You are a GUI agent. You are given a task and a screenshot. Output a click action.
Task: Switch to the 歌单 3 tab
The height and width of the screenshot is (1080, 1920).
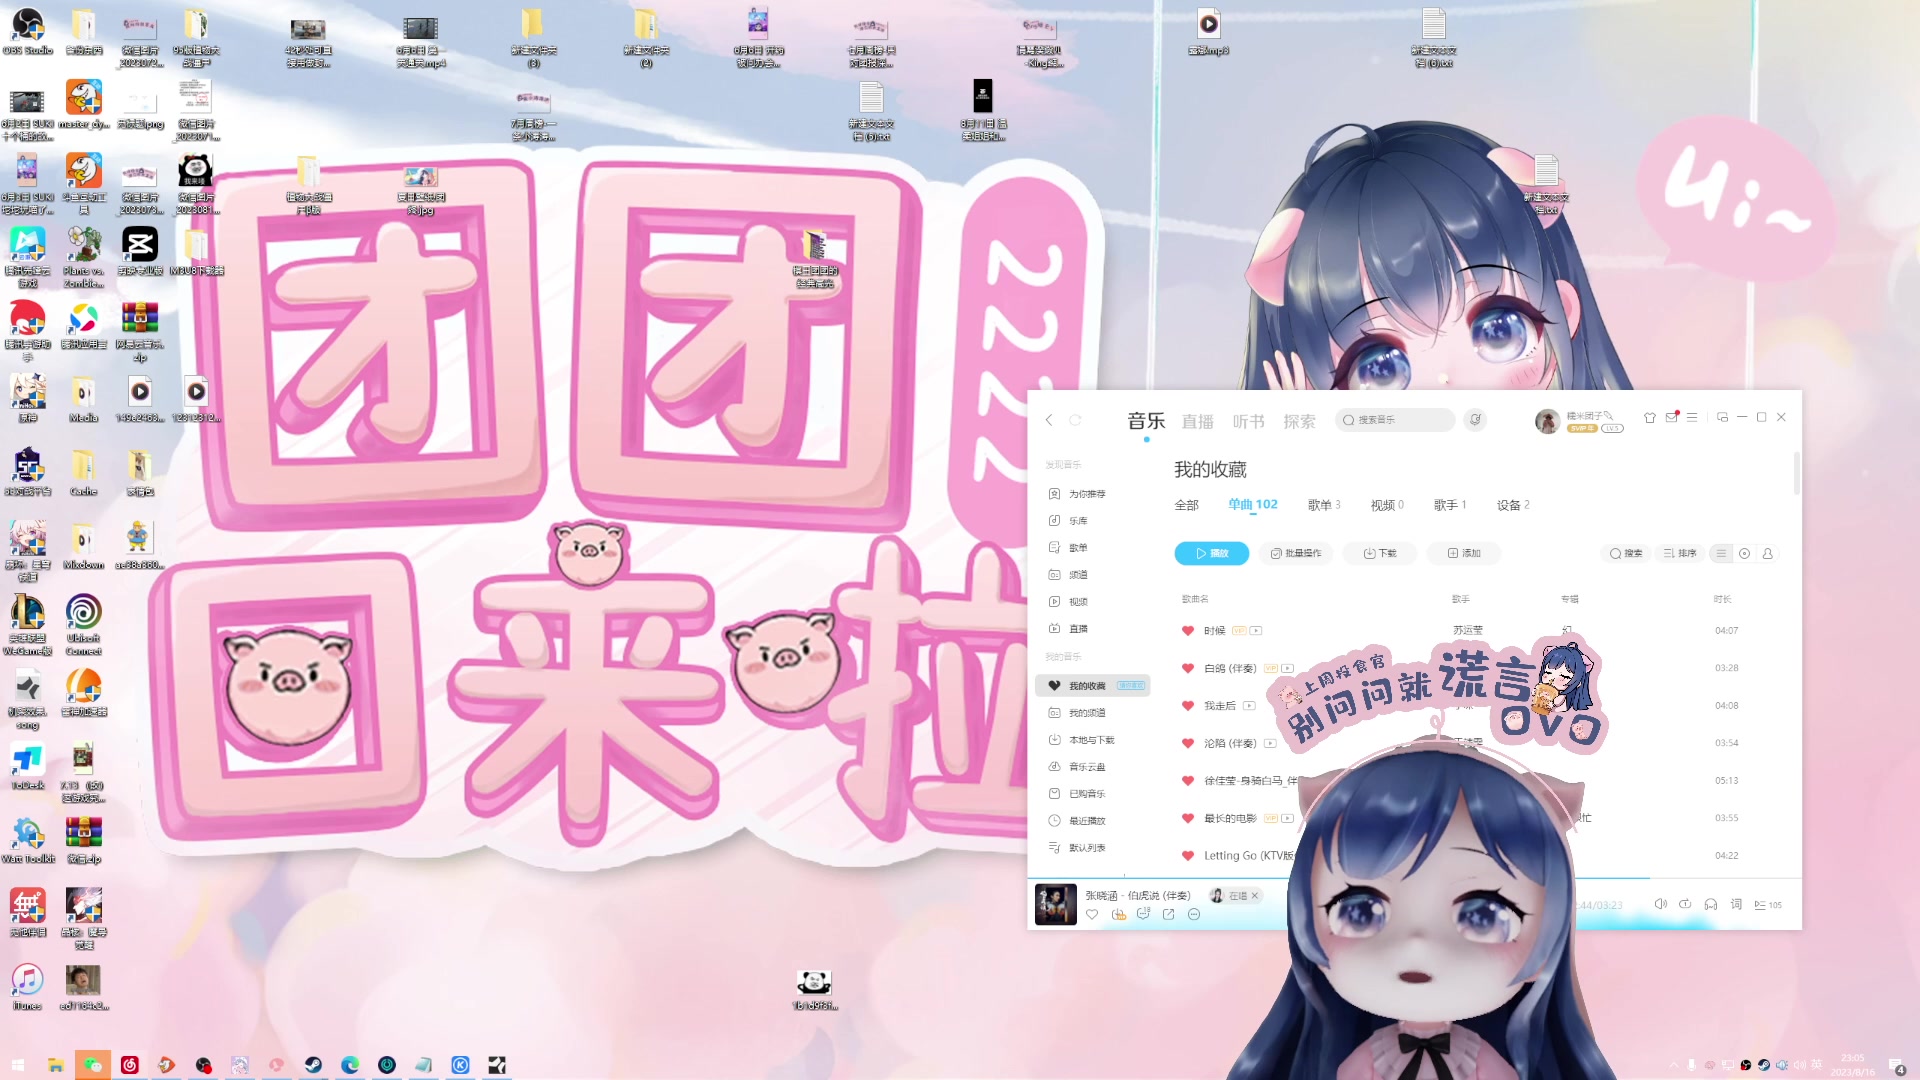(1323, 505)
